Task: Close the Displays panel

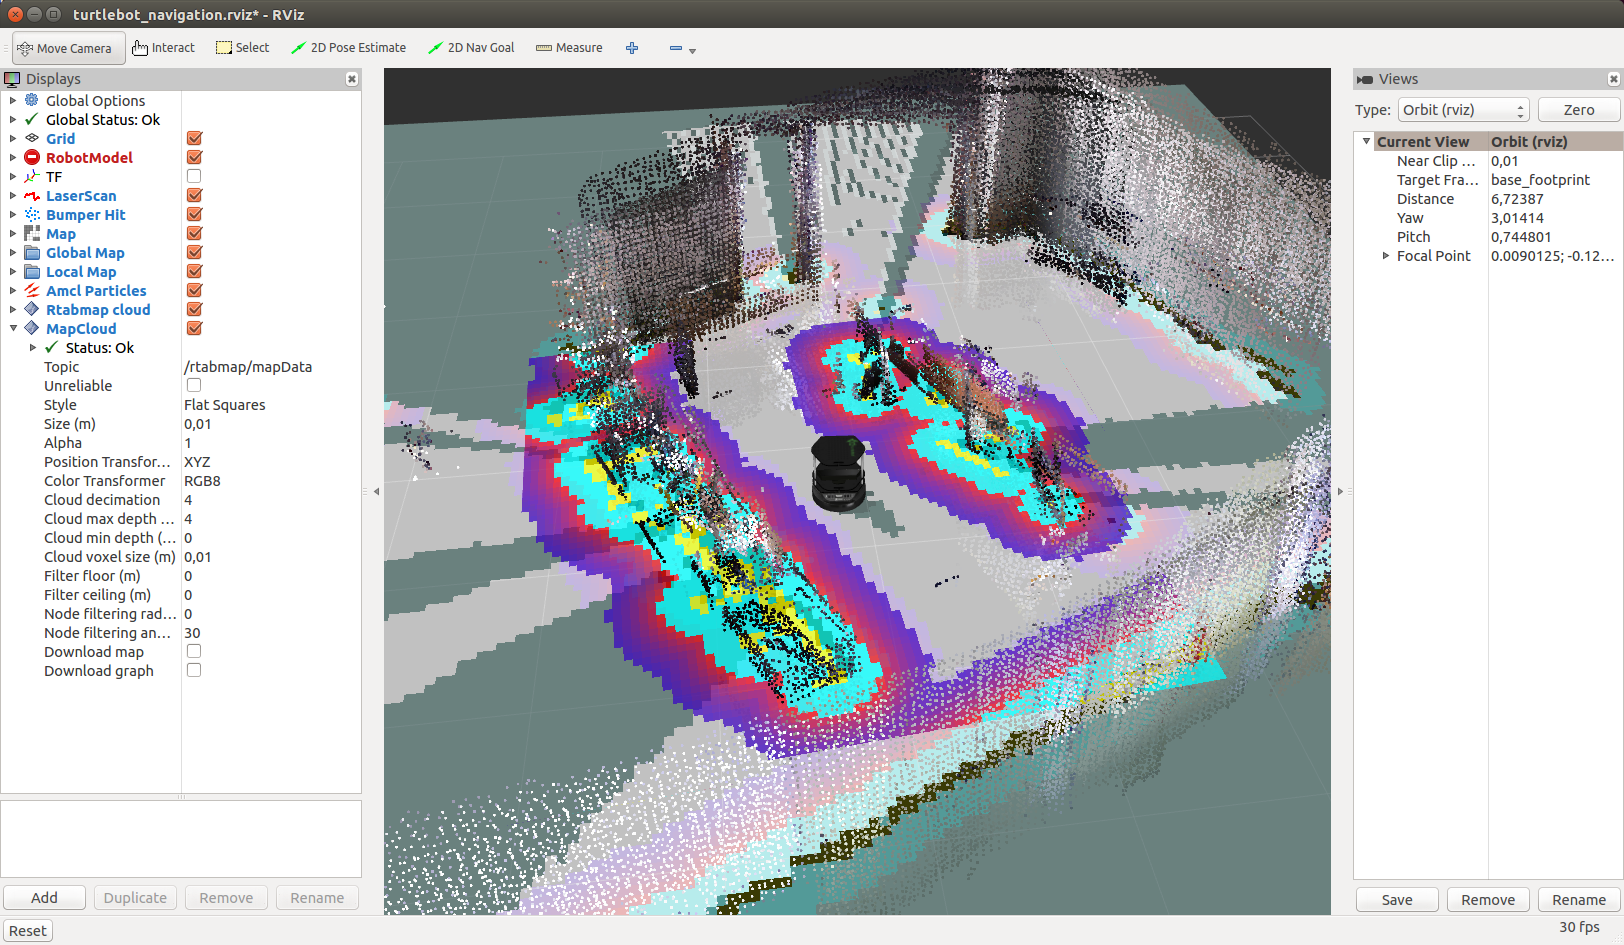Action: click(352, 79)
